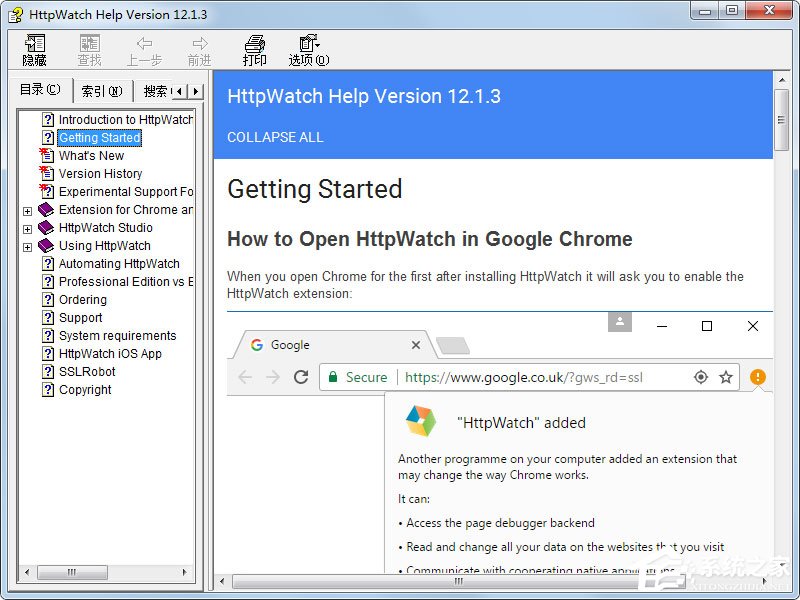Click the Back (上一步) arrow icon
800x600 pixels.
144,43
